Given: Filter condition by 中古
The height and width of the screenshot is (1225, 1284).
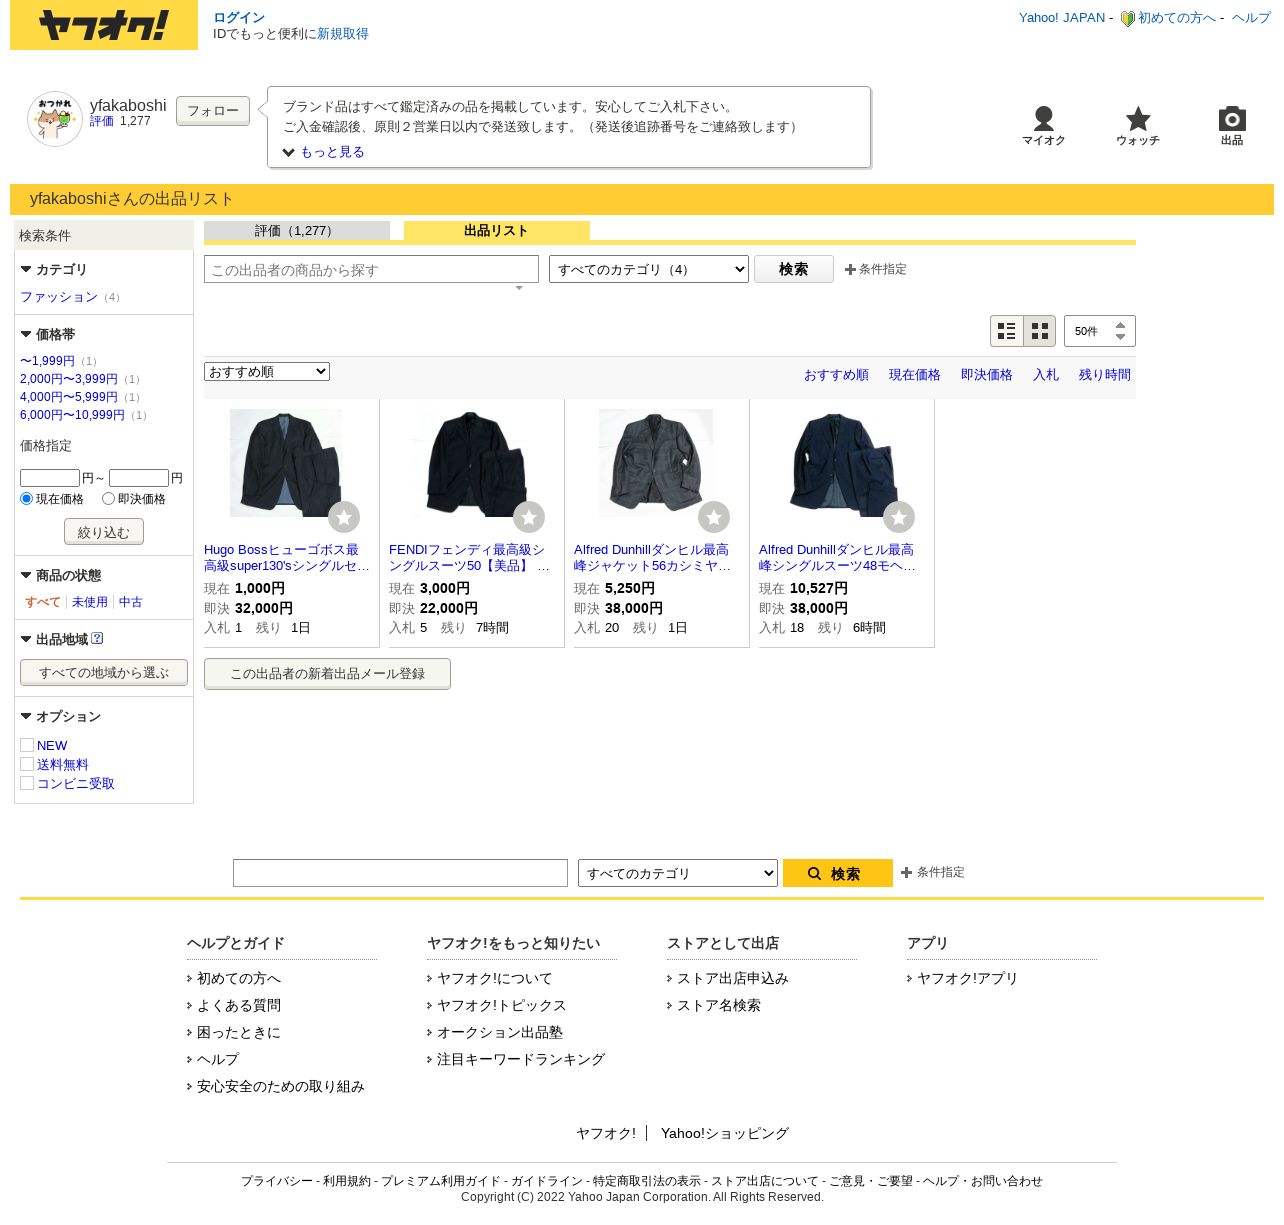Looking at the screenshot, I should point(131,602).
